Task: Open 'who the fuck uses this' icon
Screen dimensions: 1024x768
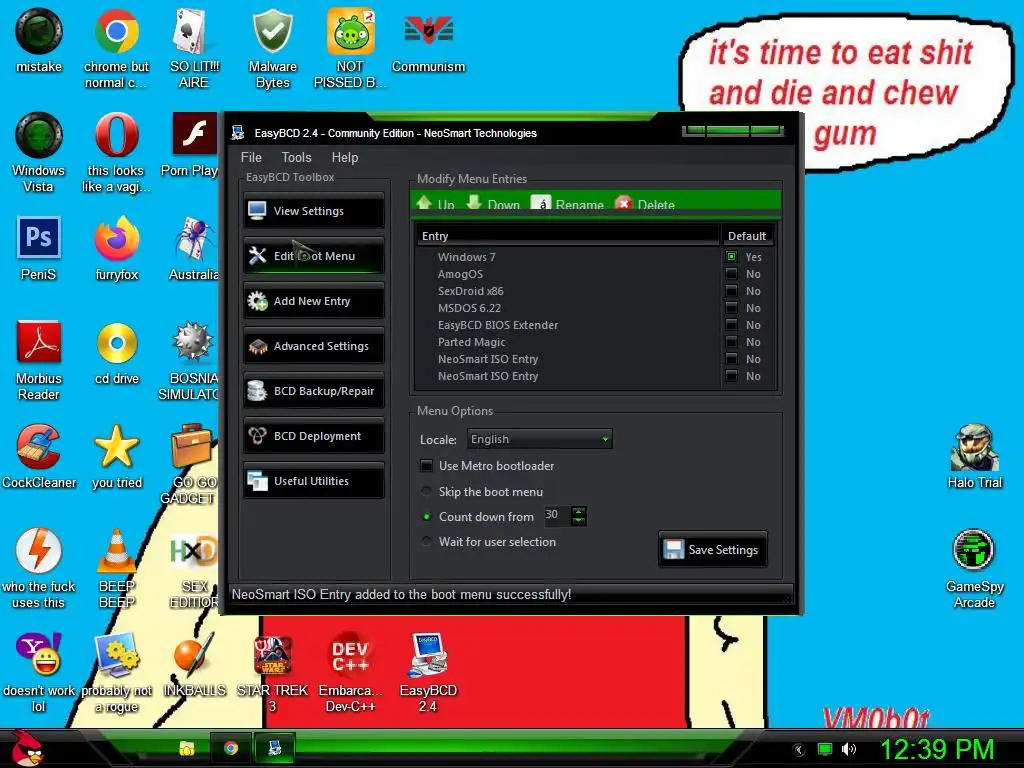Action: (x=39, y=569)
